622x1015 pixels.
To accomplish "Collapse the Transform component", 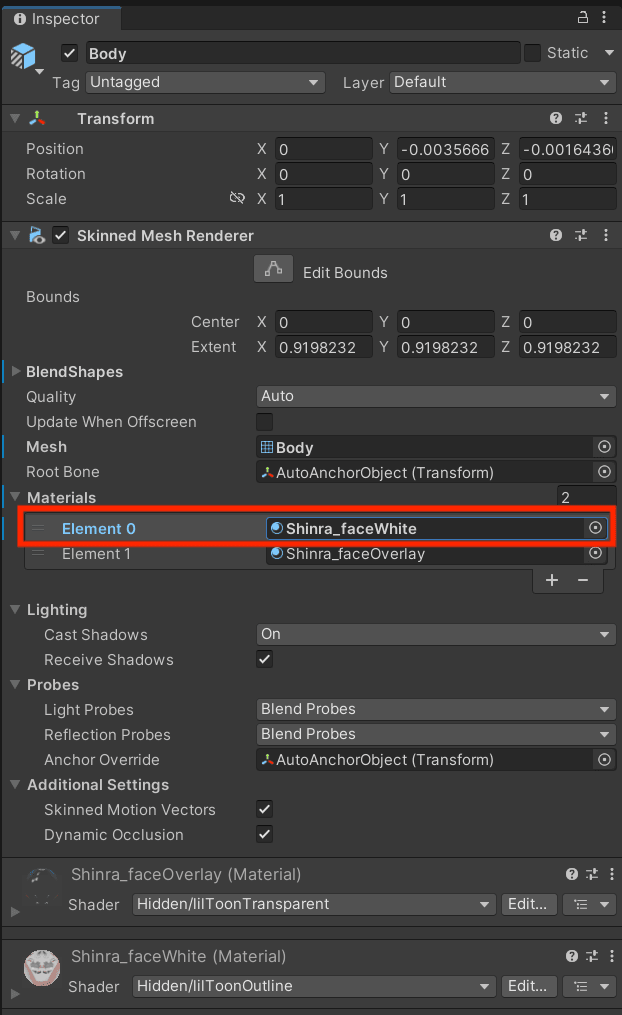I will [16, 118].
